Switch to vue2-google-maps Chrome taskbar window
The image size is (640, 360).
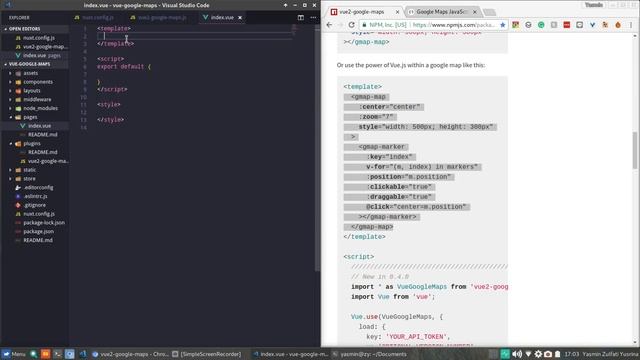pos(130,354)
